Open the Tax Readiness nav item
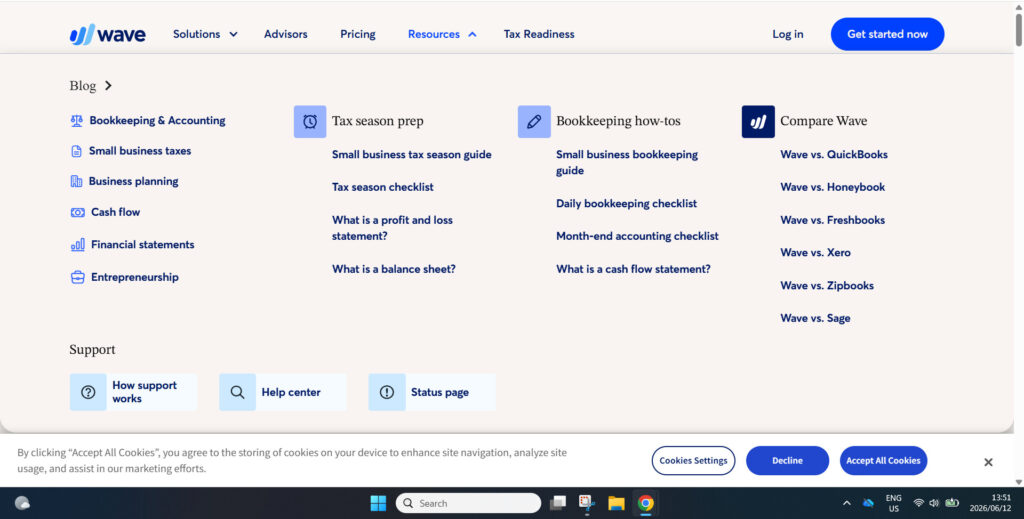 pos(539,34)
